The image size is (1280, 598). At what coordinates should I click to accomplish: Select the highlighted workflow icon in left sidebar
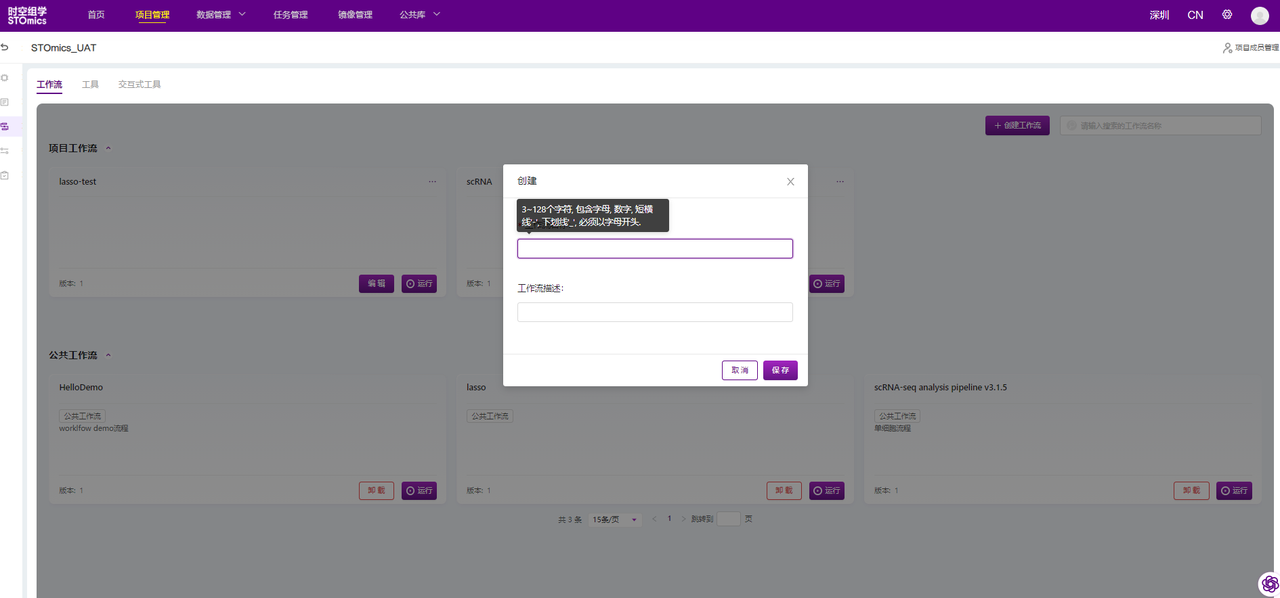pos(5,126)
